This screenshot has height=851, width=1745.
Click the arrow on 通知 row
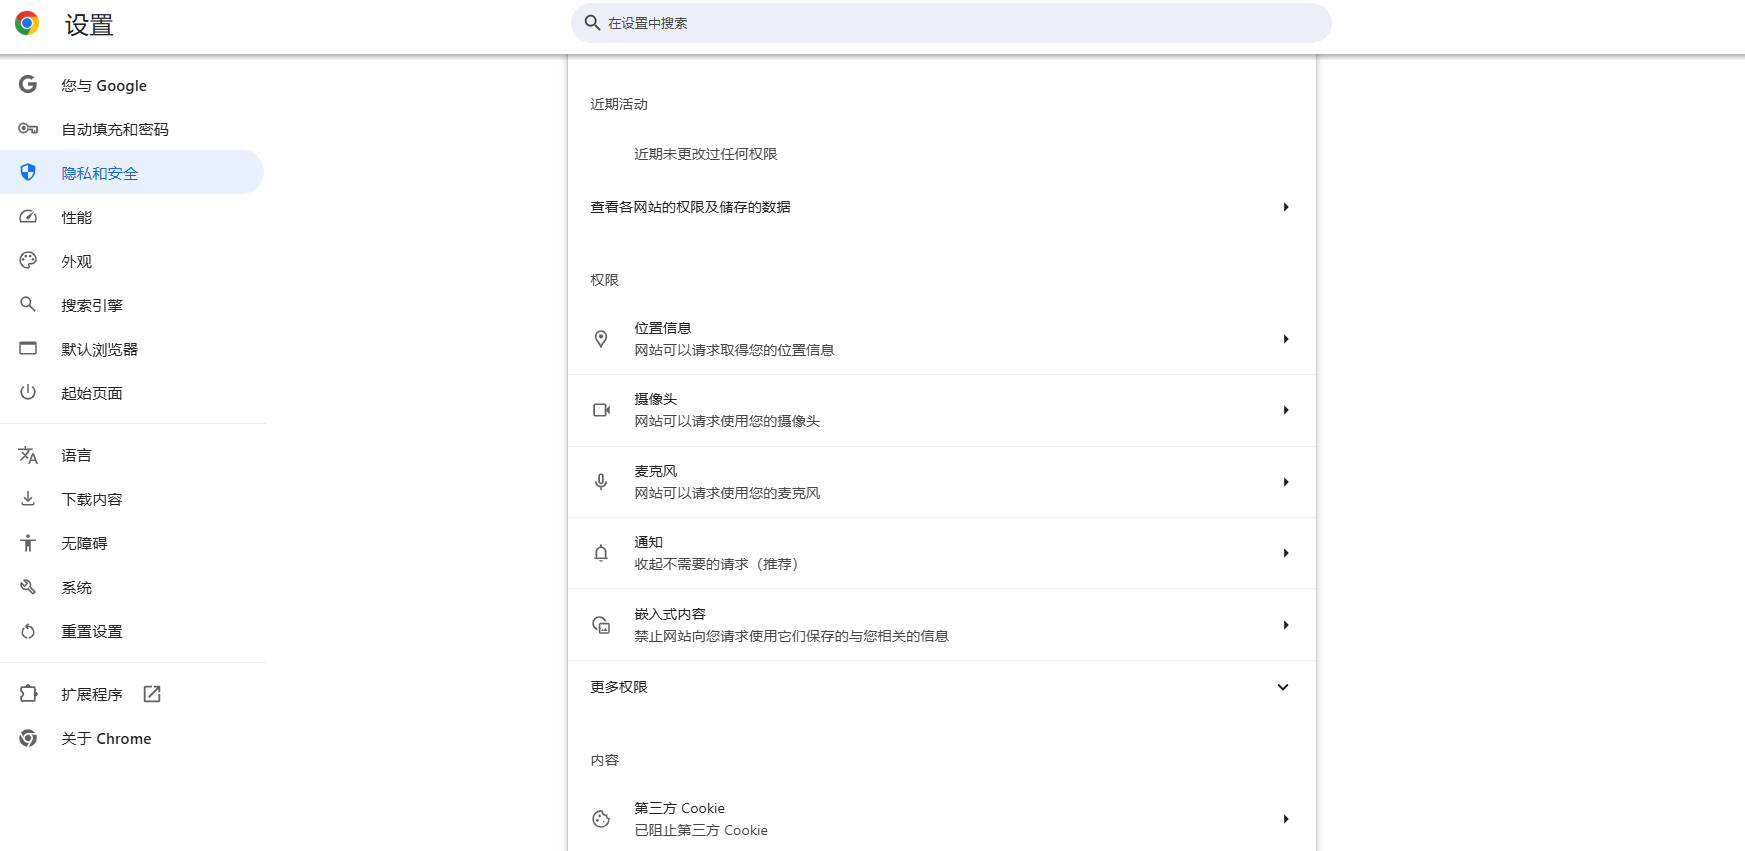[x=1286, y=553]
